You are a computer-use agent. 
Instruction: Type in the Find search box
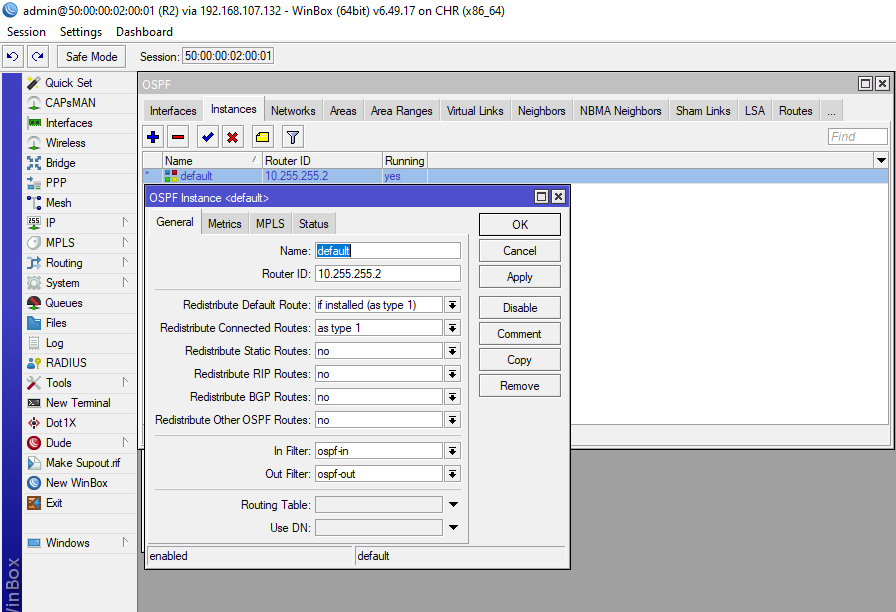856,136
